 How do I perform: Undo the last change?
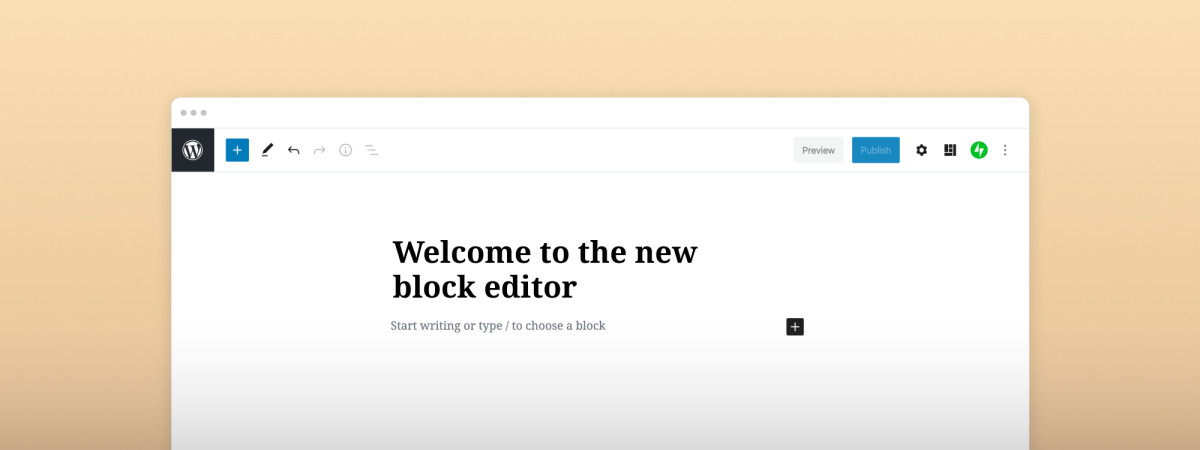(293, 150)
